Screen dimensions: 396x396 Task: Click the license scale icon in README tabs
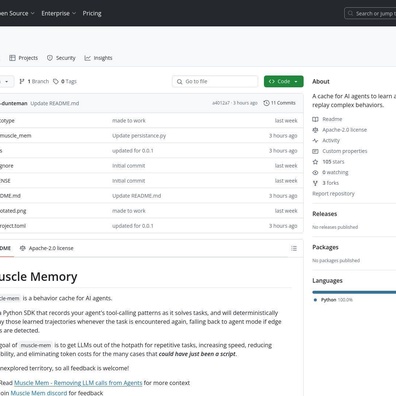coord(23,248)
